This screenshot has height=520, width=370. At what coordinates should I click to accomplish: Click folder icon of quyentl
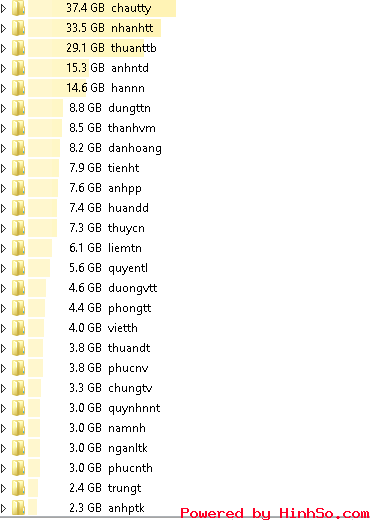[18, 268]
